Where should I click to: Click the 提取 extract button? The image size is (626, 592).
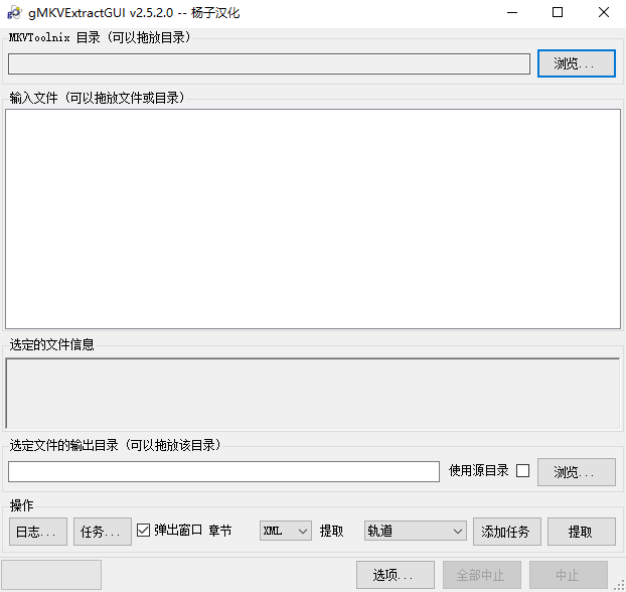pyautogui.click(x=581, y=531)
